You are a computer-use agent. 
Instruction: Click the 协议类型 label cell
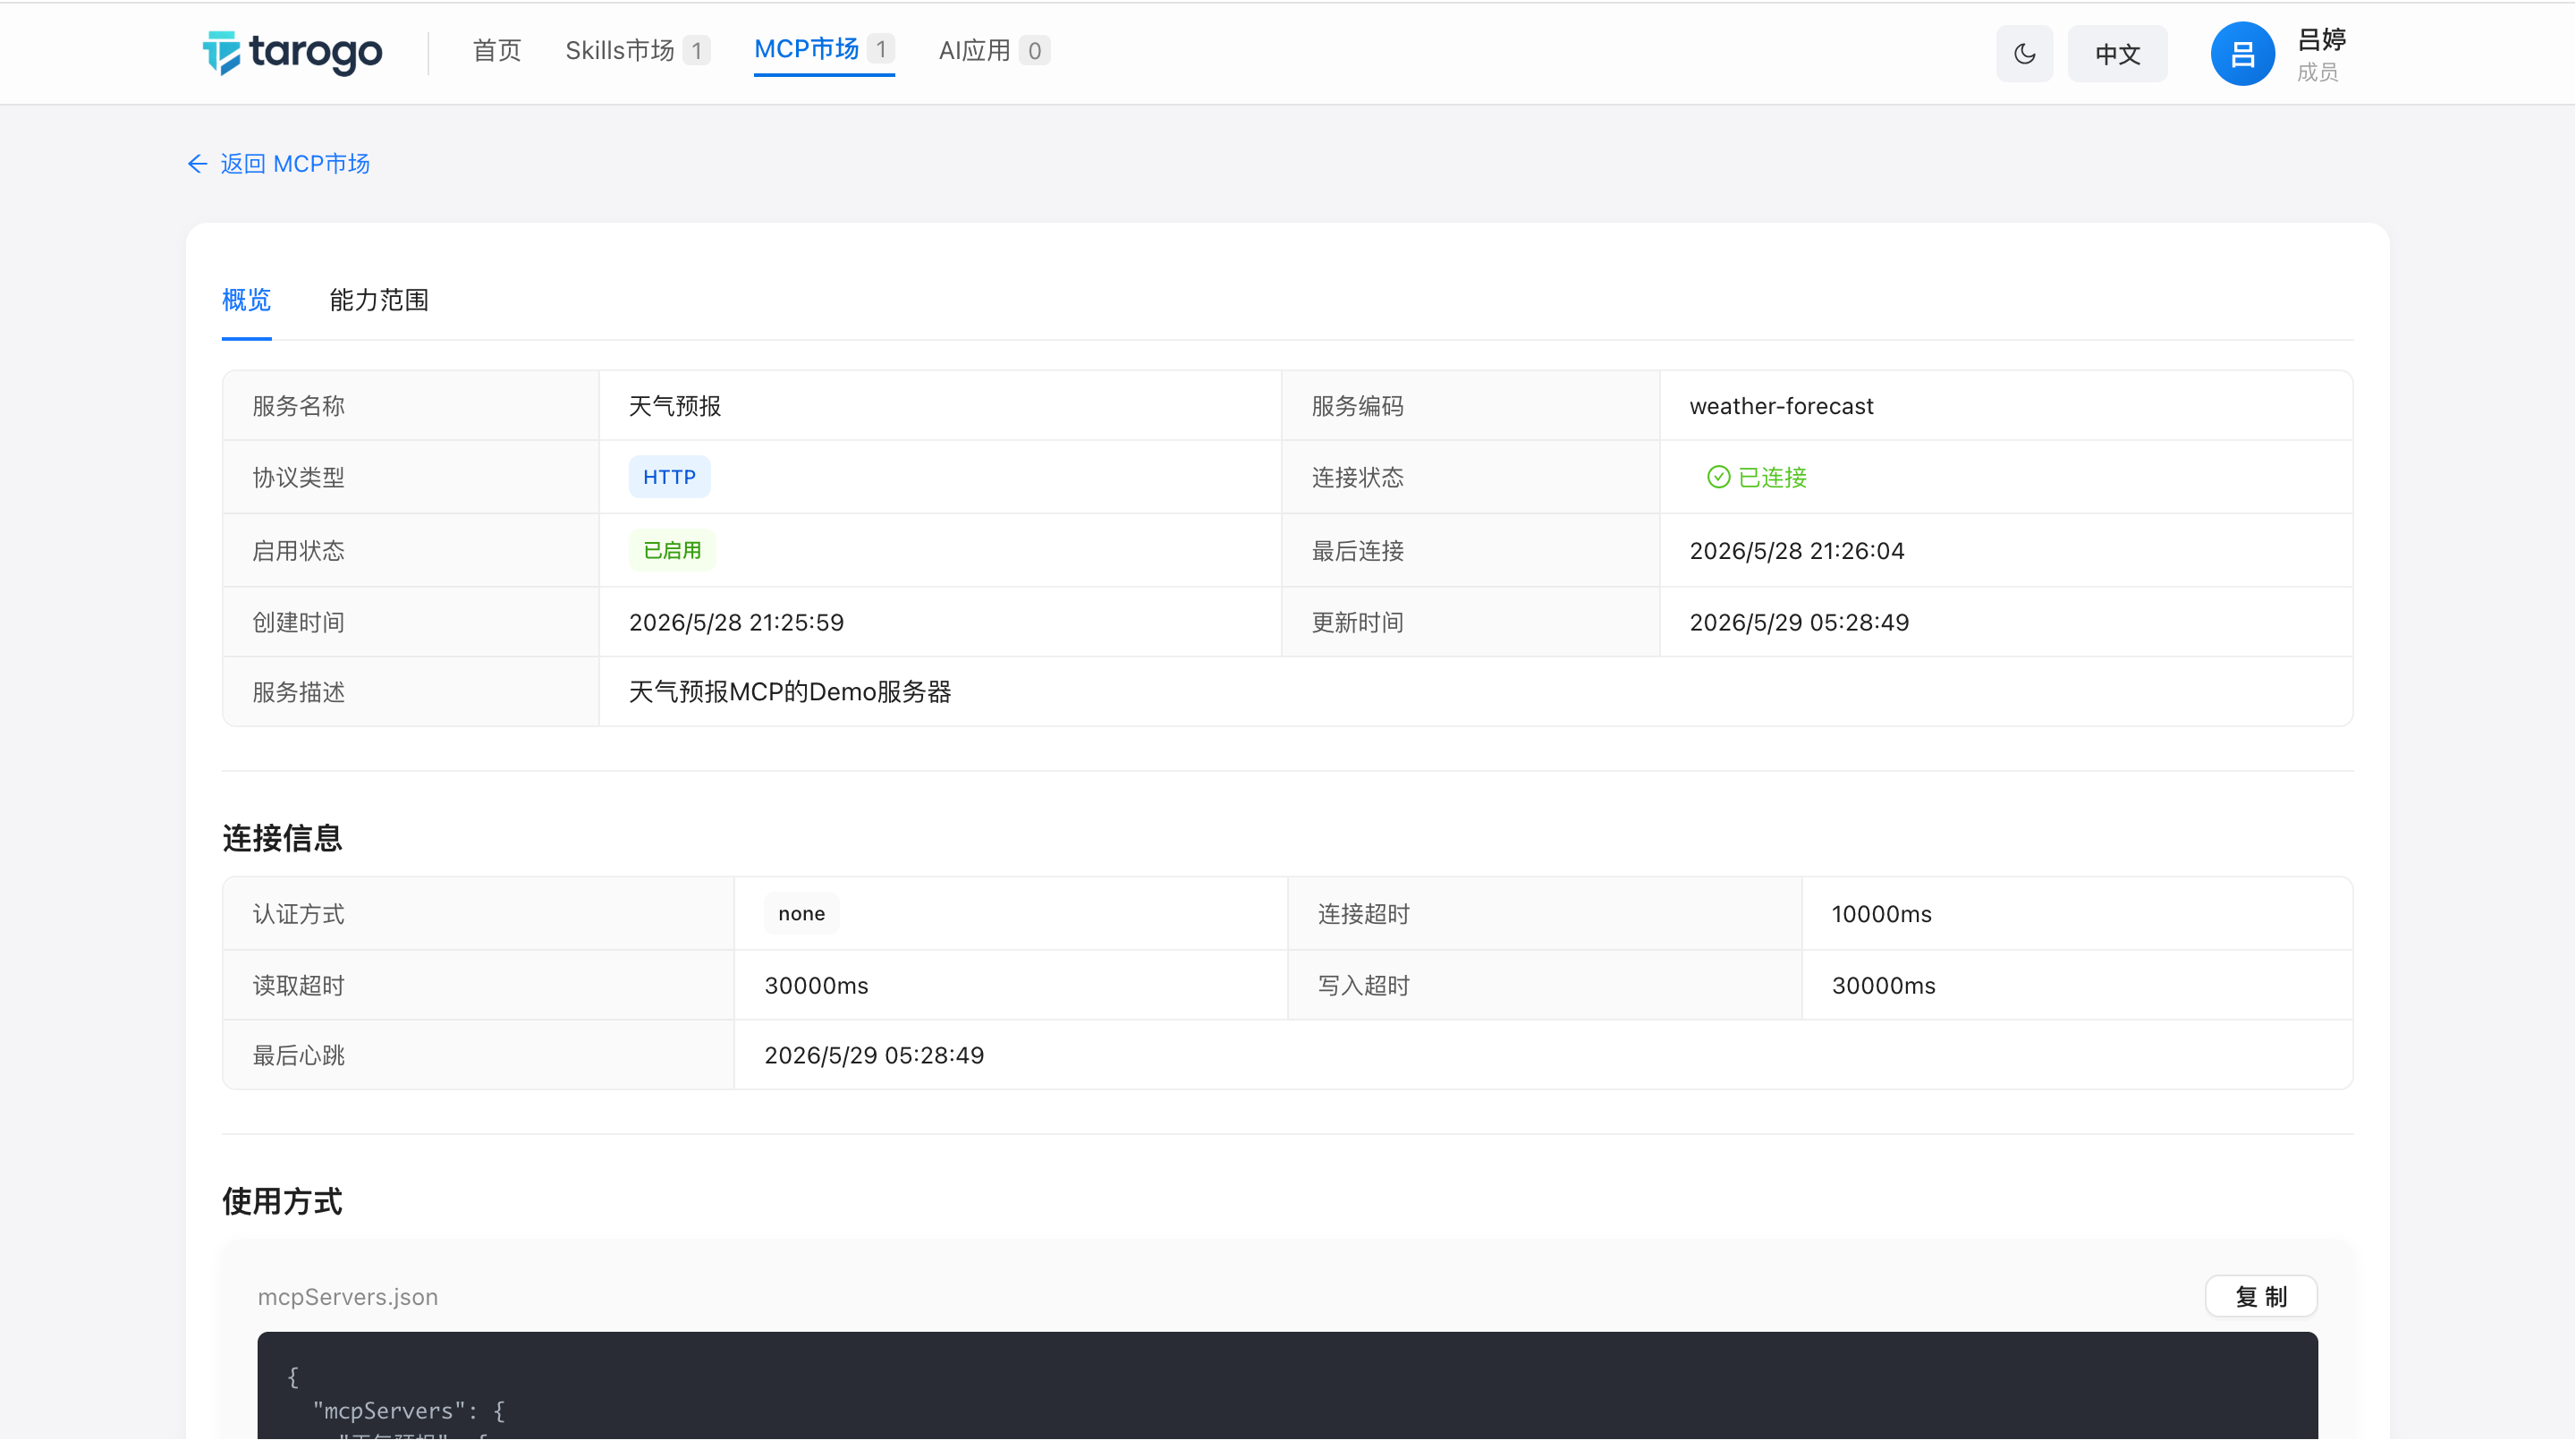point(411,477)
